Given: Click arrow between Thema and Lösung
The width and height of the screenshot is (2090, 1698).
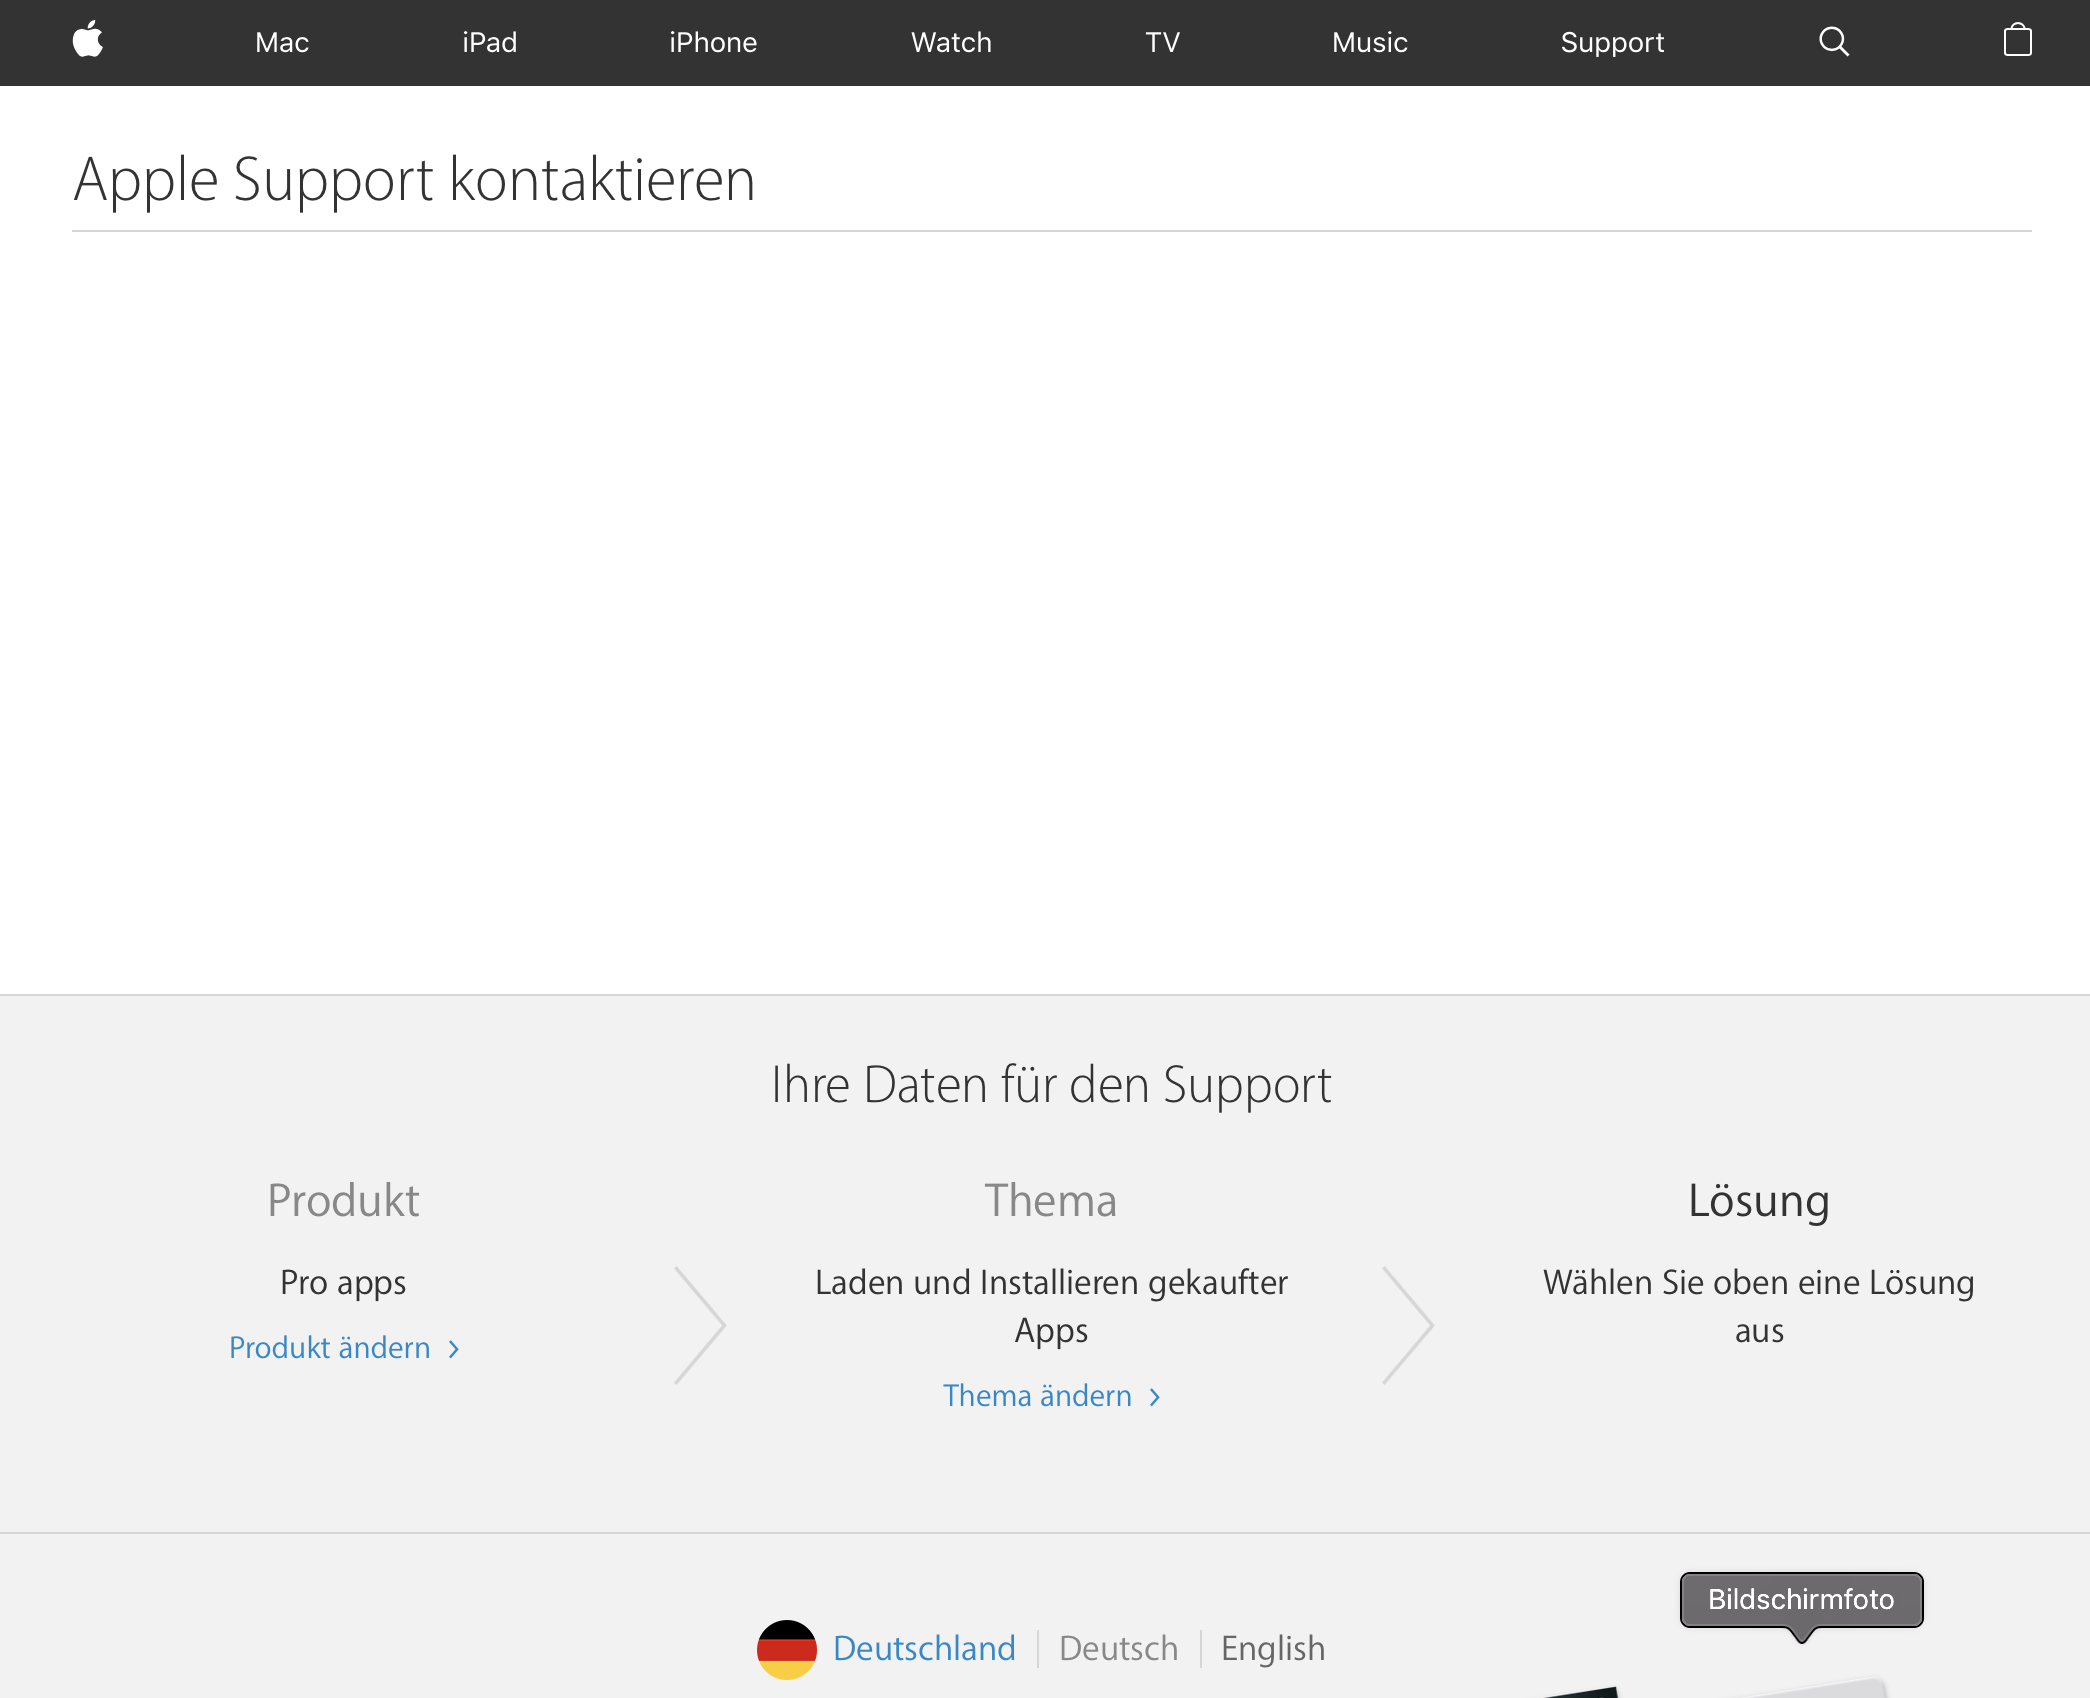Looking at the screenshot, I should tap(1408, 1326).
